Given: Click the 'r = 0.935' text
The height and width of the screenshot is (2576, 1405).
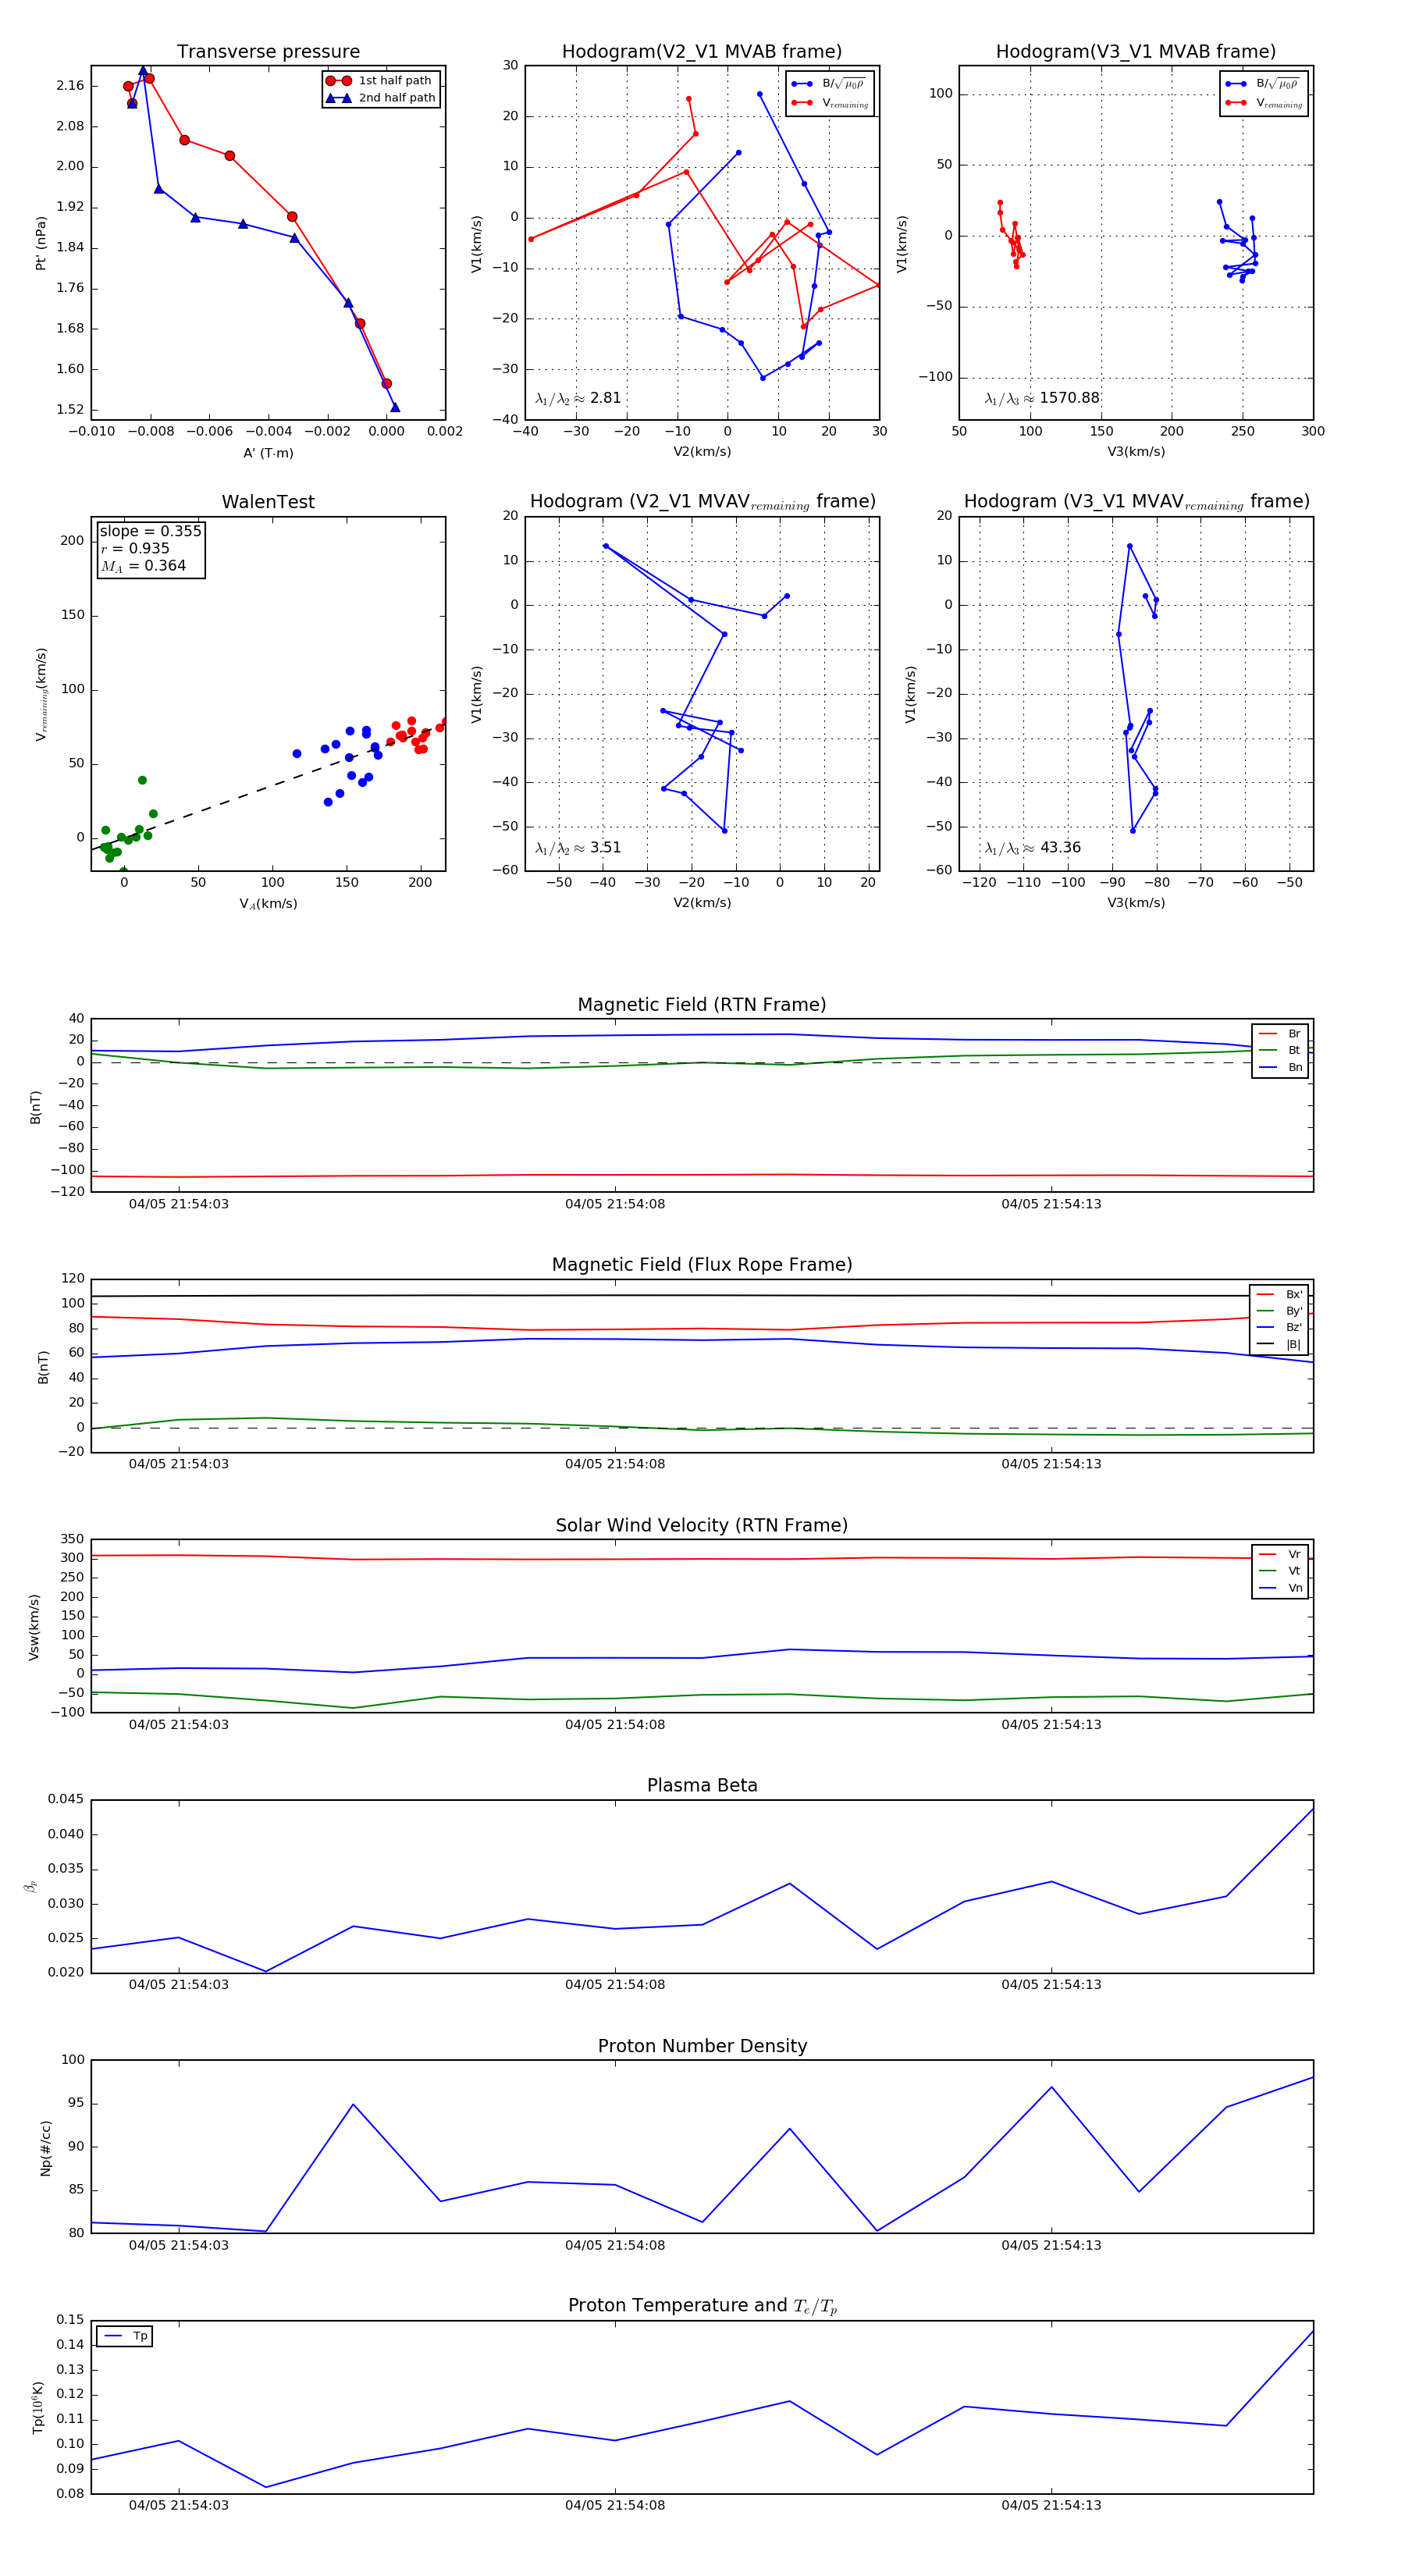Looking at the screenshot, I should click(x=135, y=548).
